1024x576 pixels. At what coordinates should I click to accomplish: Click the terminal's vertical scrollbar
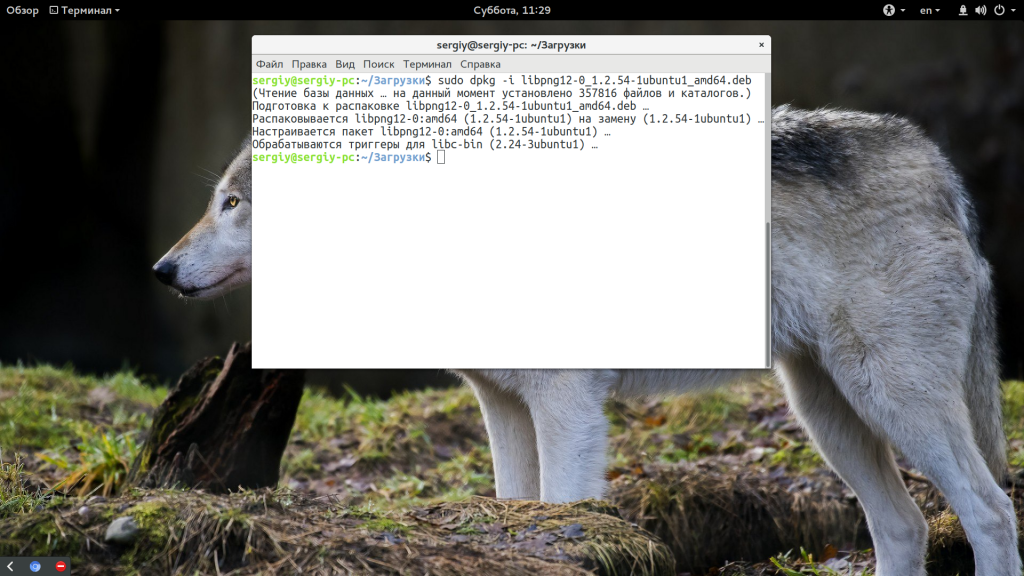(x=767, y=290)
